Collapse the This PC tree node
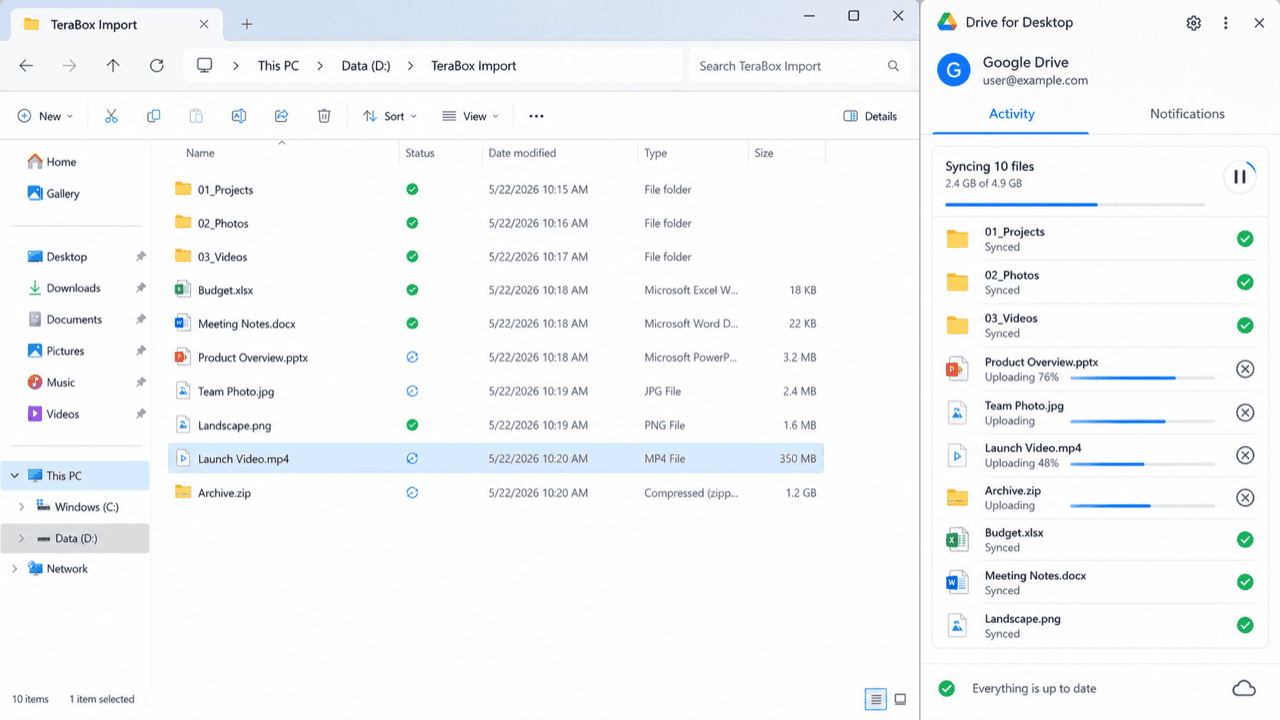The height and width of the screenshot is (720, 1280). 14,476
